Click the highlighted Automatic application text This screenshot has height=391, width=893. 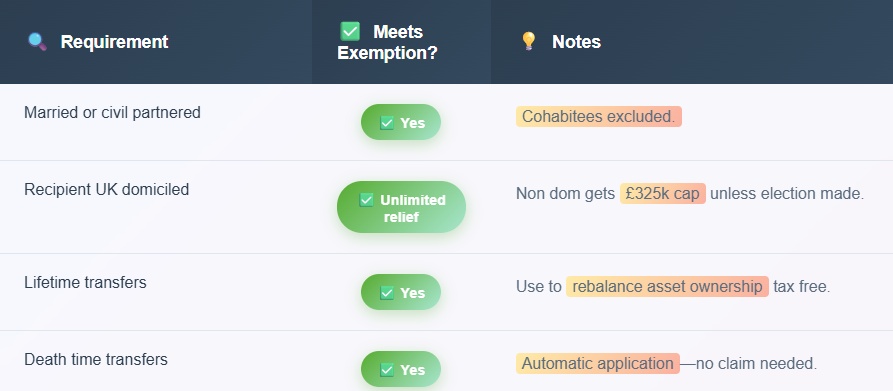(598, 364)
